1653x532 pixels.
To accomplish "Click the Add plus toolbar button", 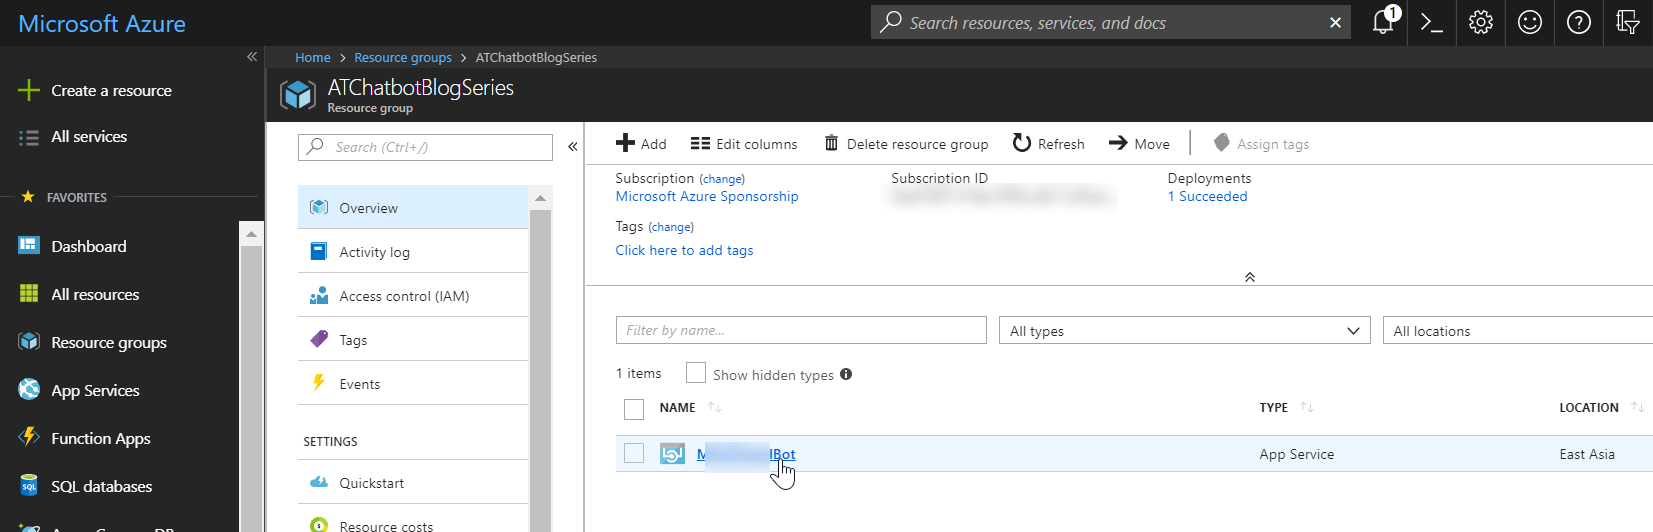I will click(x=641, y=143).
